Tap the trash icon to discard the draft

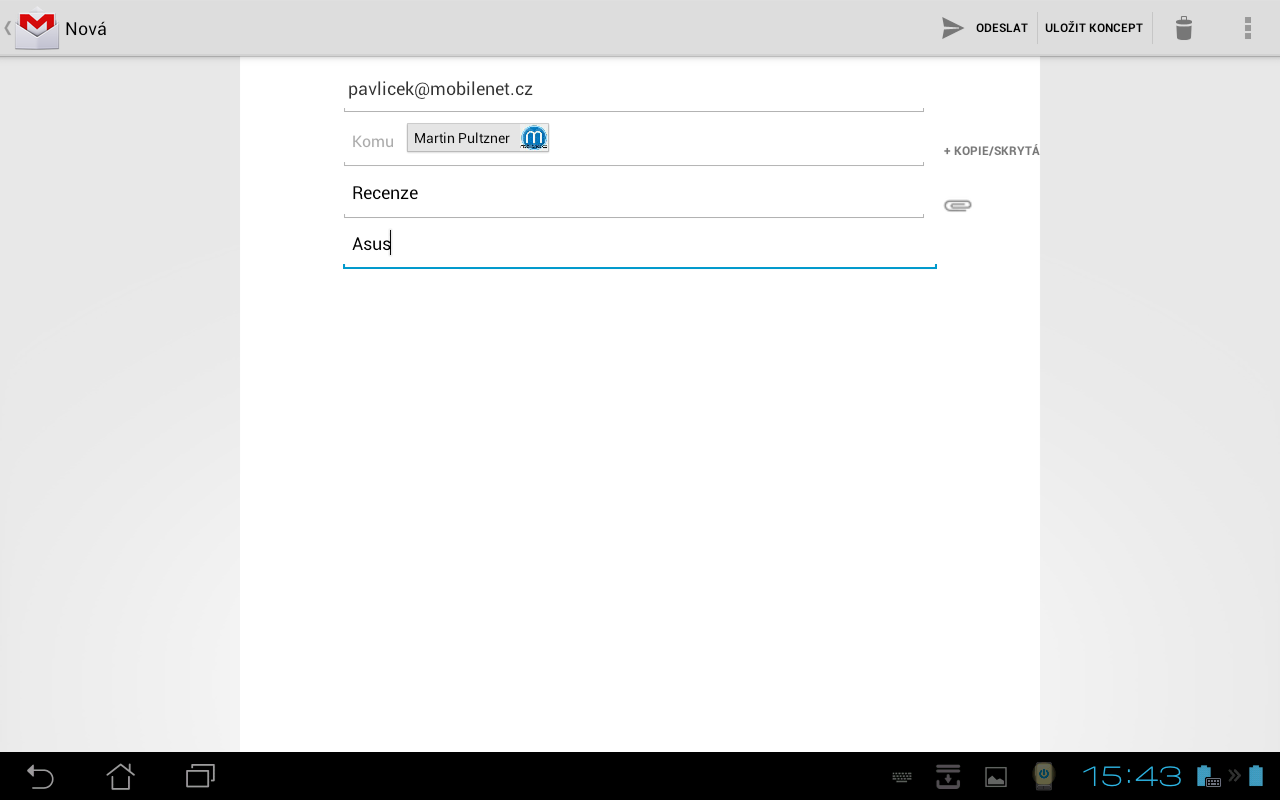1183,27
